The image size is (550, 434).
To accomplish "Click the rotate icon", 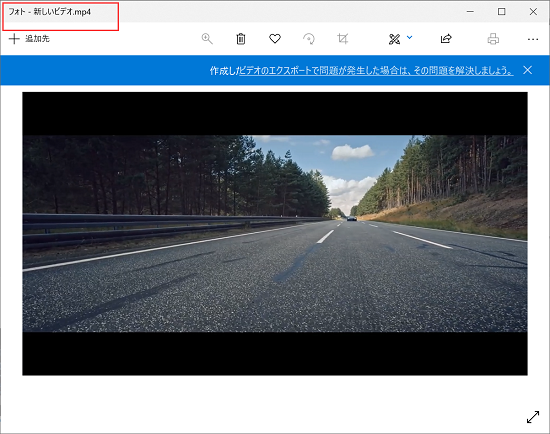I will click(x=309, y=39).
